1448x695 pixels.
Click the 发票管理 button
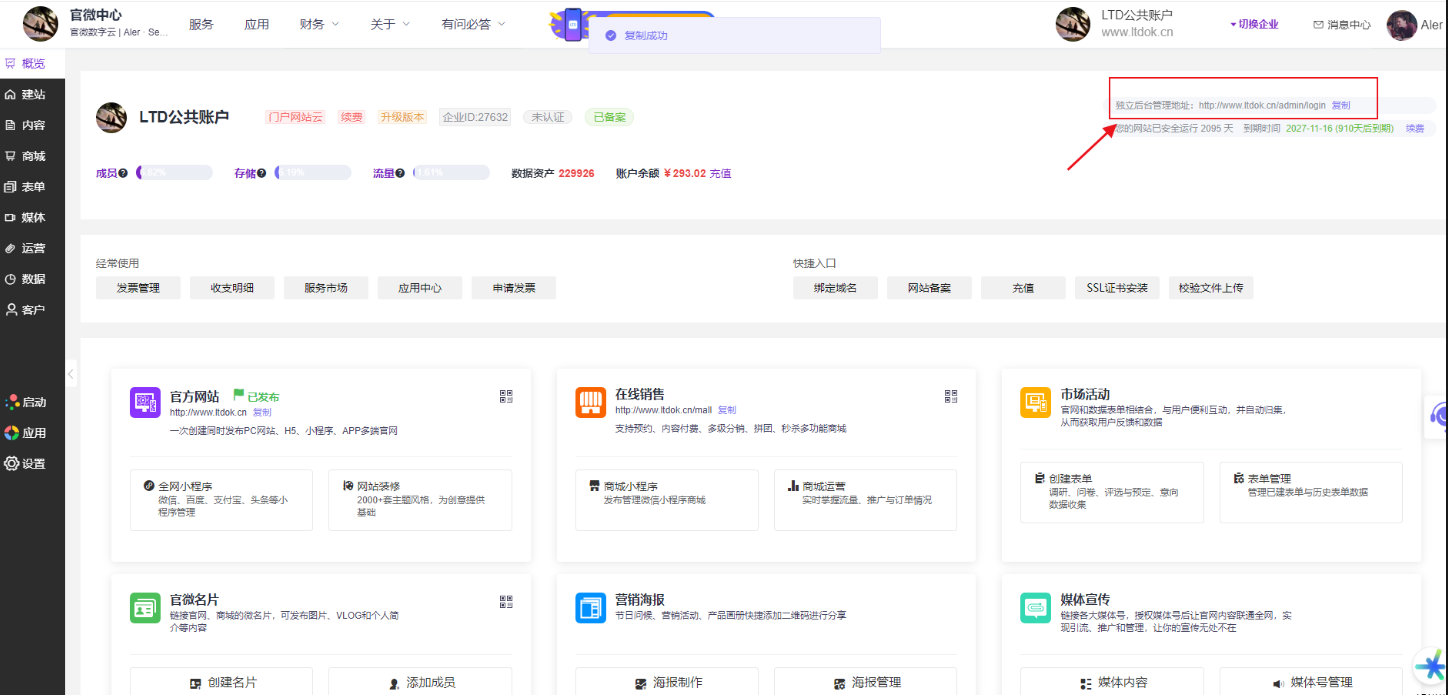click(137, 288)
